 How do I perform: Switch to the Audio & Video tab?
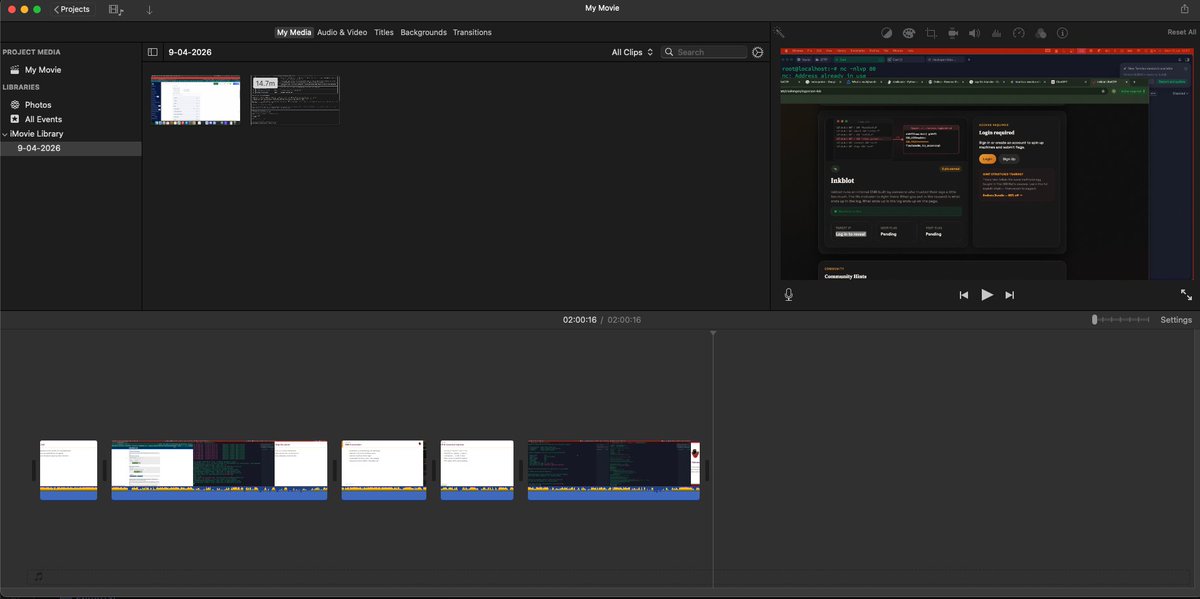click(x=342, y=32)
